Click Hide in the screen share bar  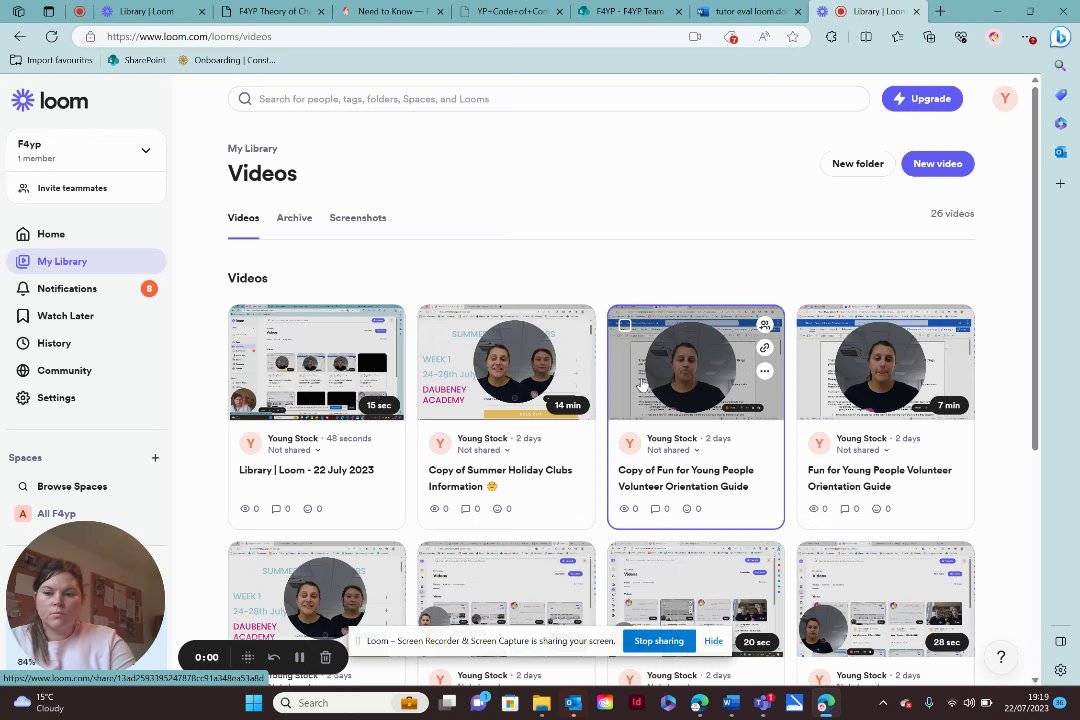714,641
